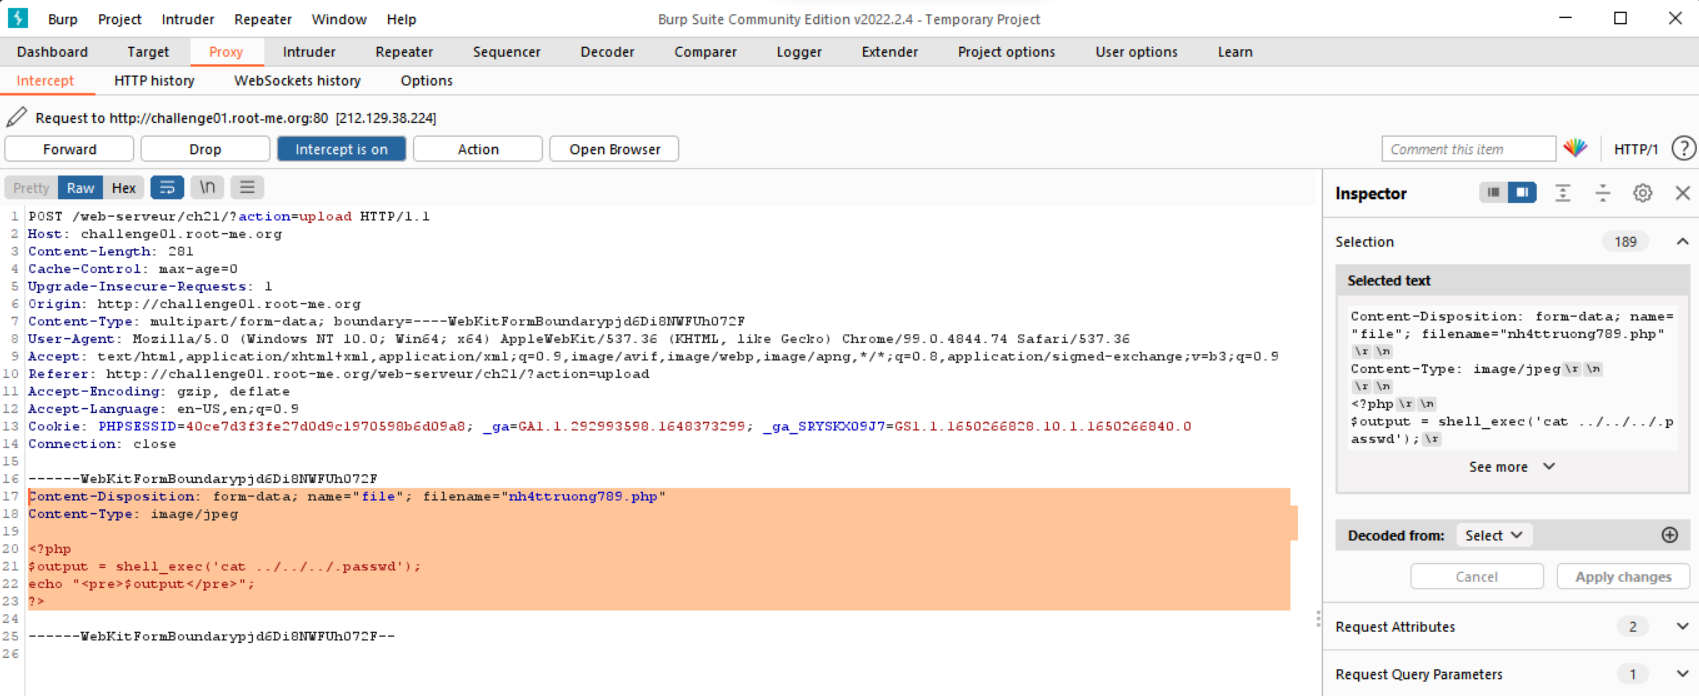Screen dimensions: 1699x696
Task: Open the proxy Options sub-tab
Action: [x=426, y=81]
